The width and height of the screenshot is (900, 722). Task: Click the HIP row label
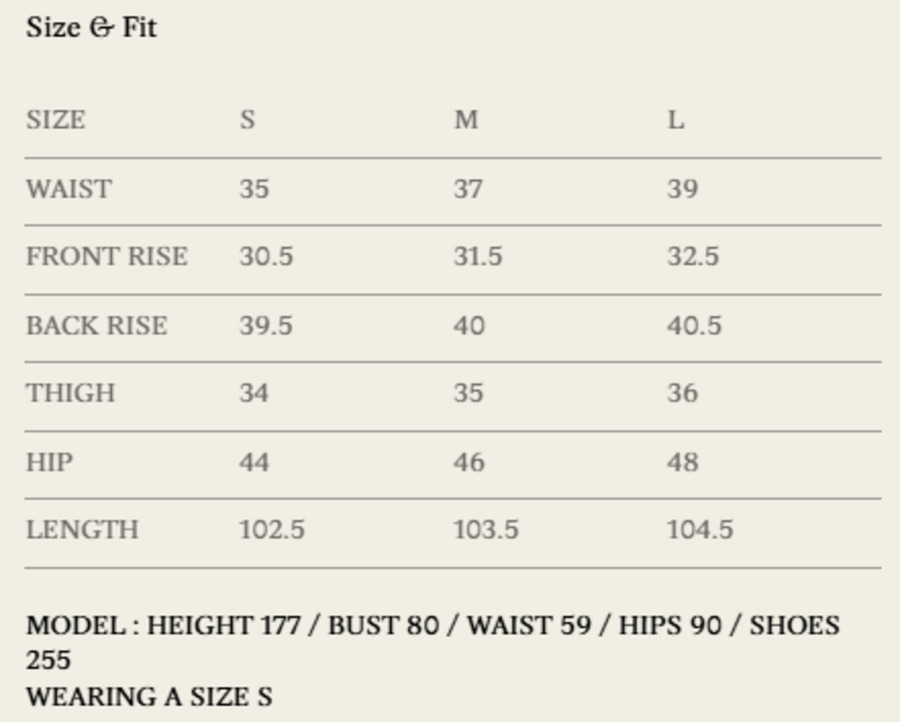(x=49, y=462)
